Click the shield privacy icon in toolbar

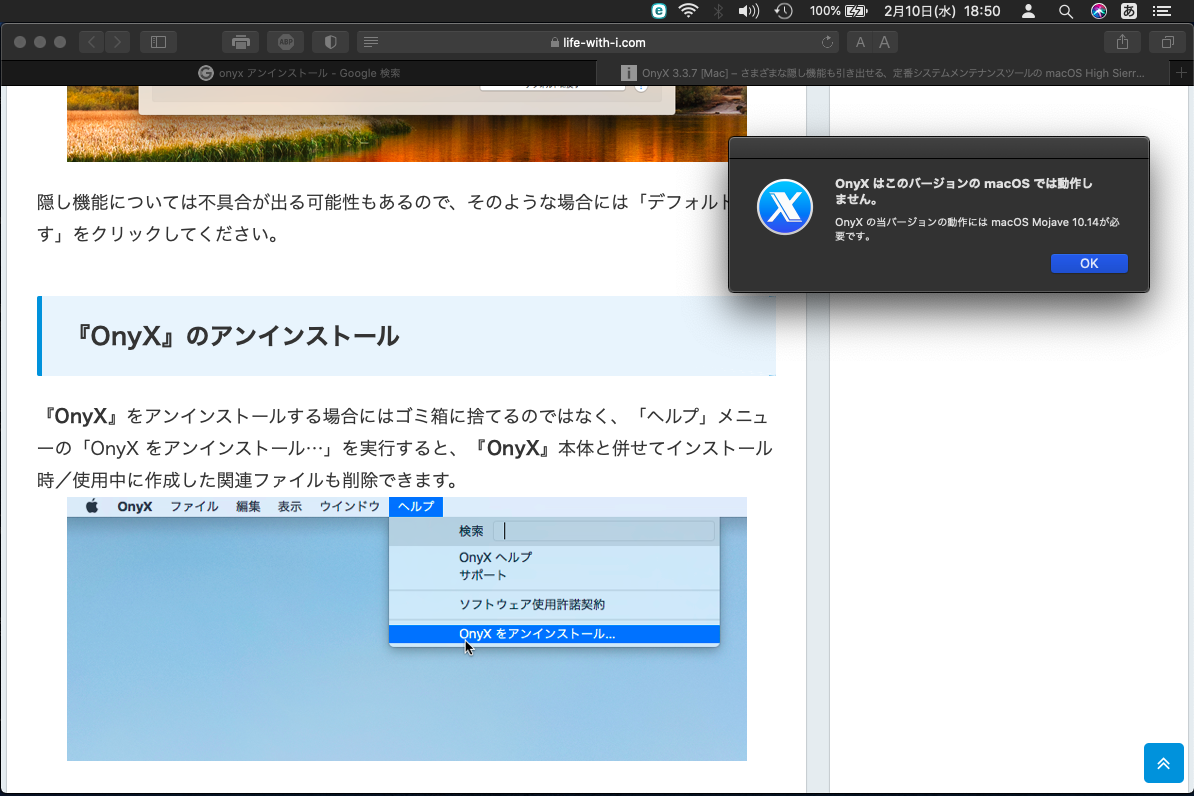pyautogui.click(x=330, y=42)
